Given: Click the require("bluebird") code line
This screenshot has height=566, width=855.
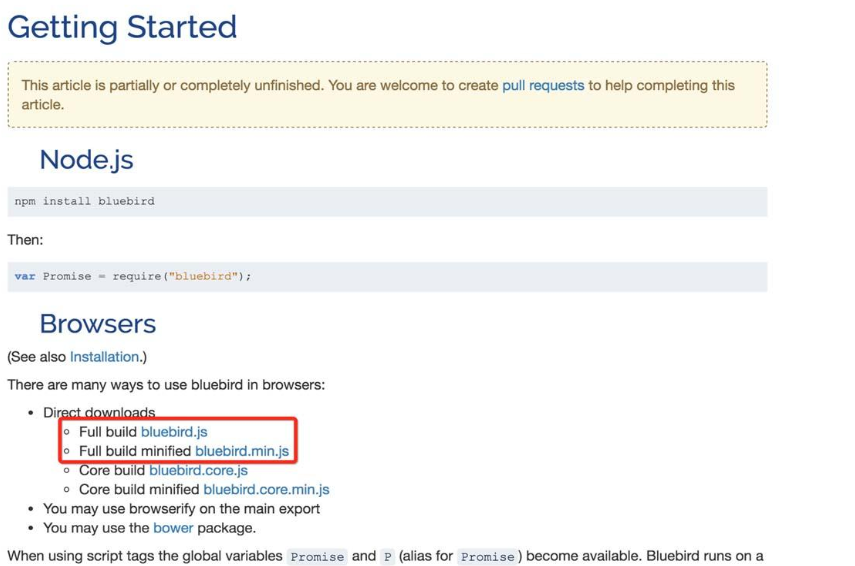Looking at the screenshot, I should pos(133,276).
